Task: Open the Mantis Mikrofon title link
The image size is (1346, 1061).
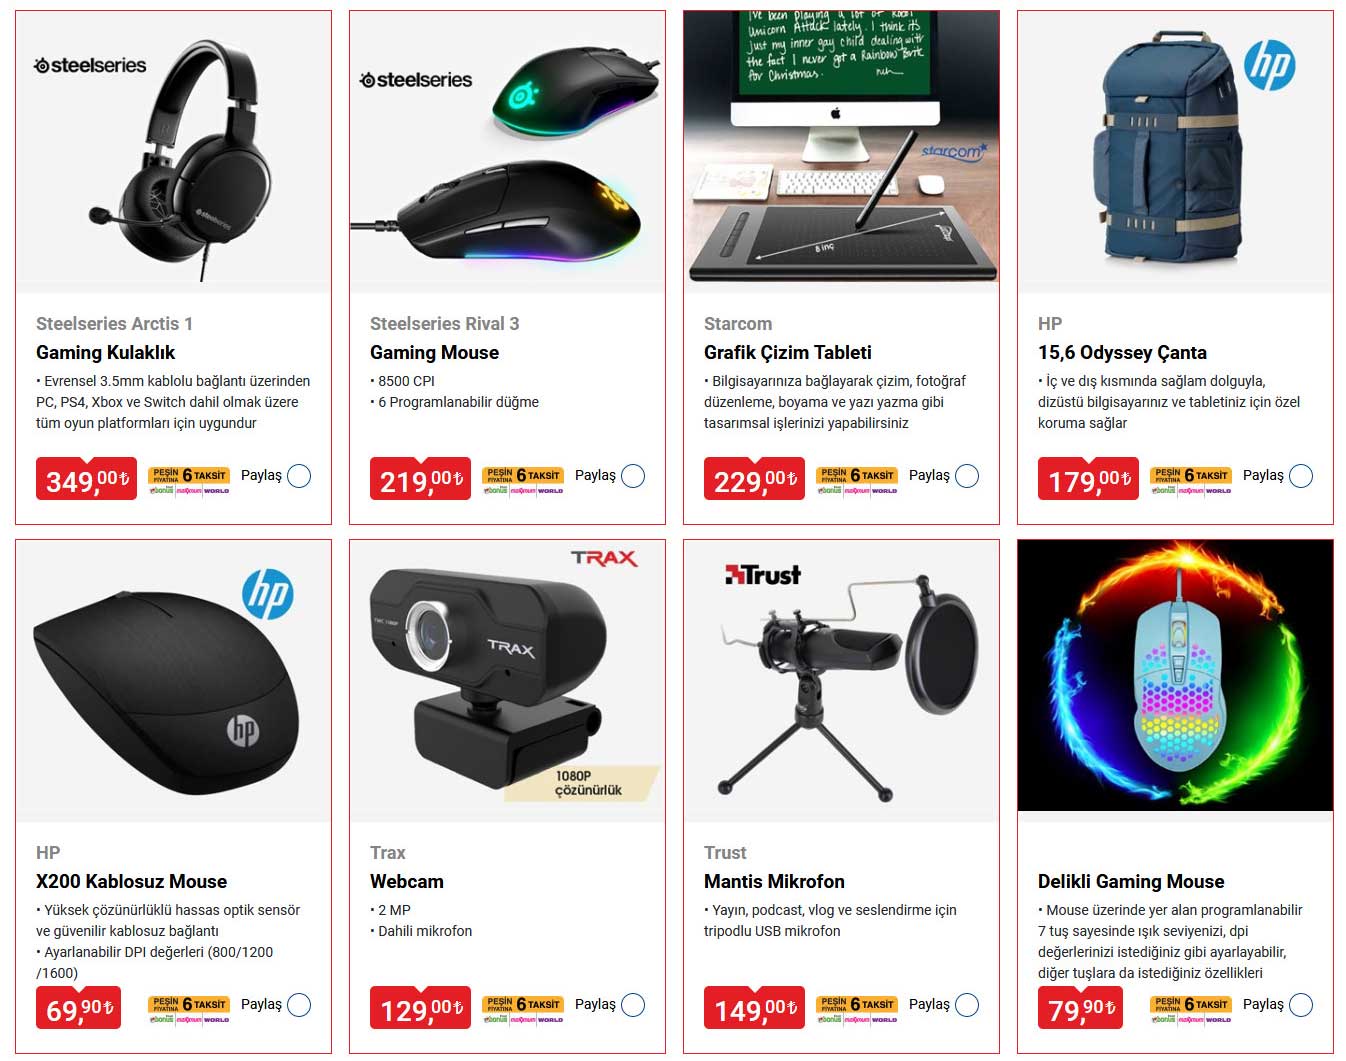Action: pyautogui.click(x=774, y=881)
